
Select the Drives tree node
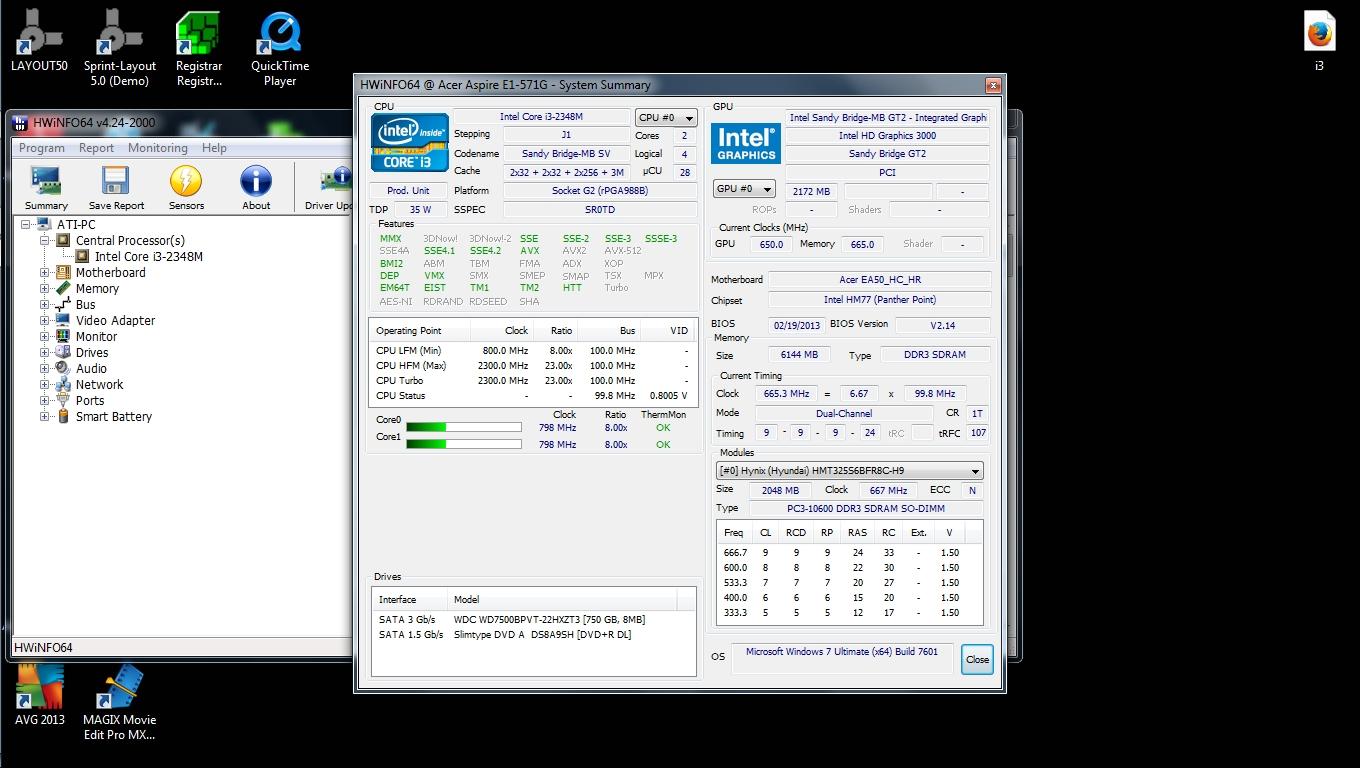91,352
